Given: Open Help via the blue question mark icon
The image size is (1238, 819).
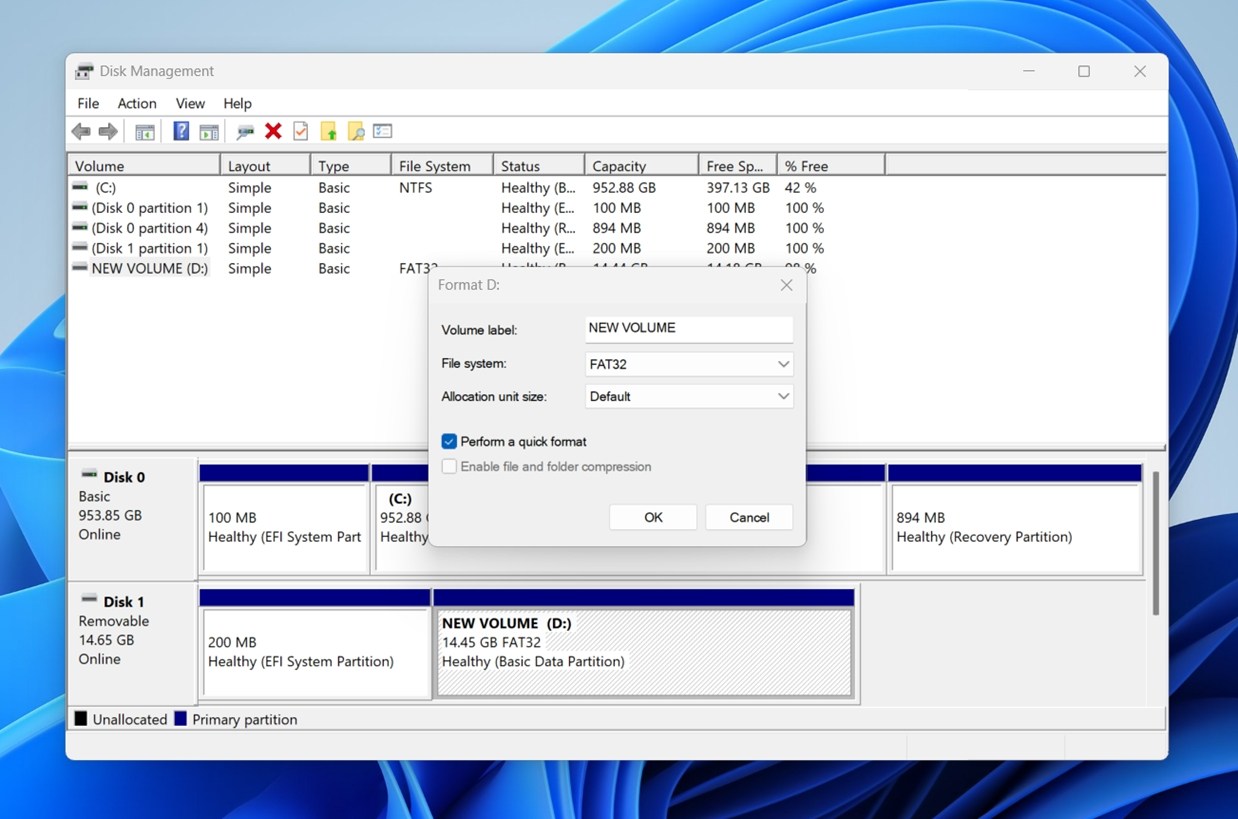Looking at the screenshot, I should point(181,131).
